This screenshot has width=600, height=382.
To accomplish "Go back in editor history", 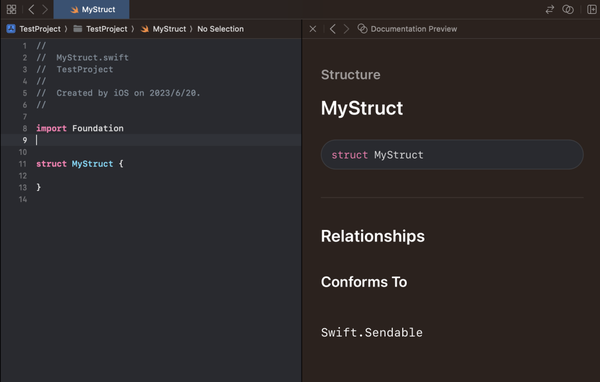I will (31, 9).
